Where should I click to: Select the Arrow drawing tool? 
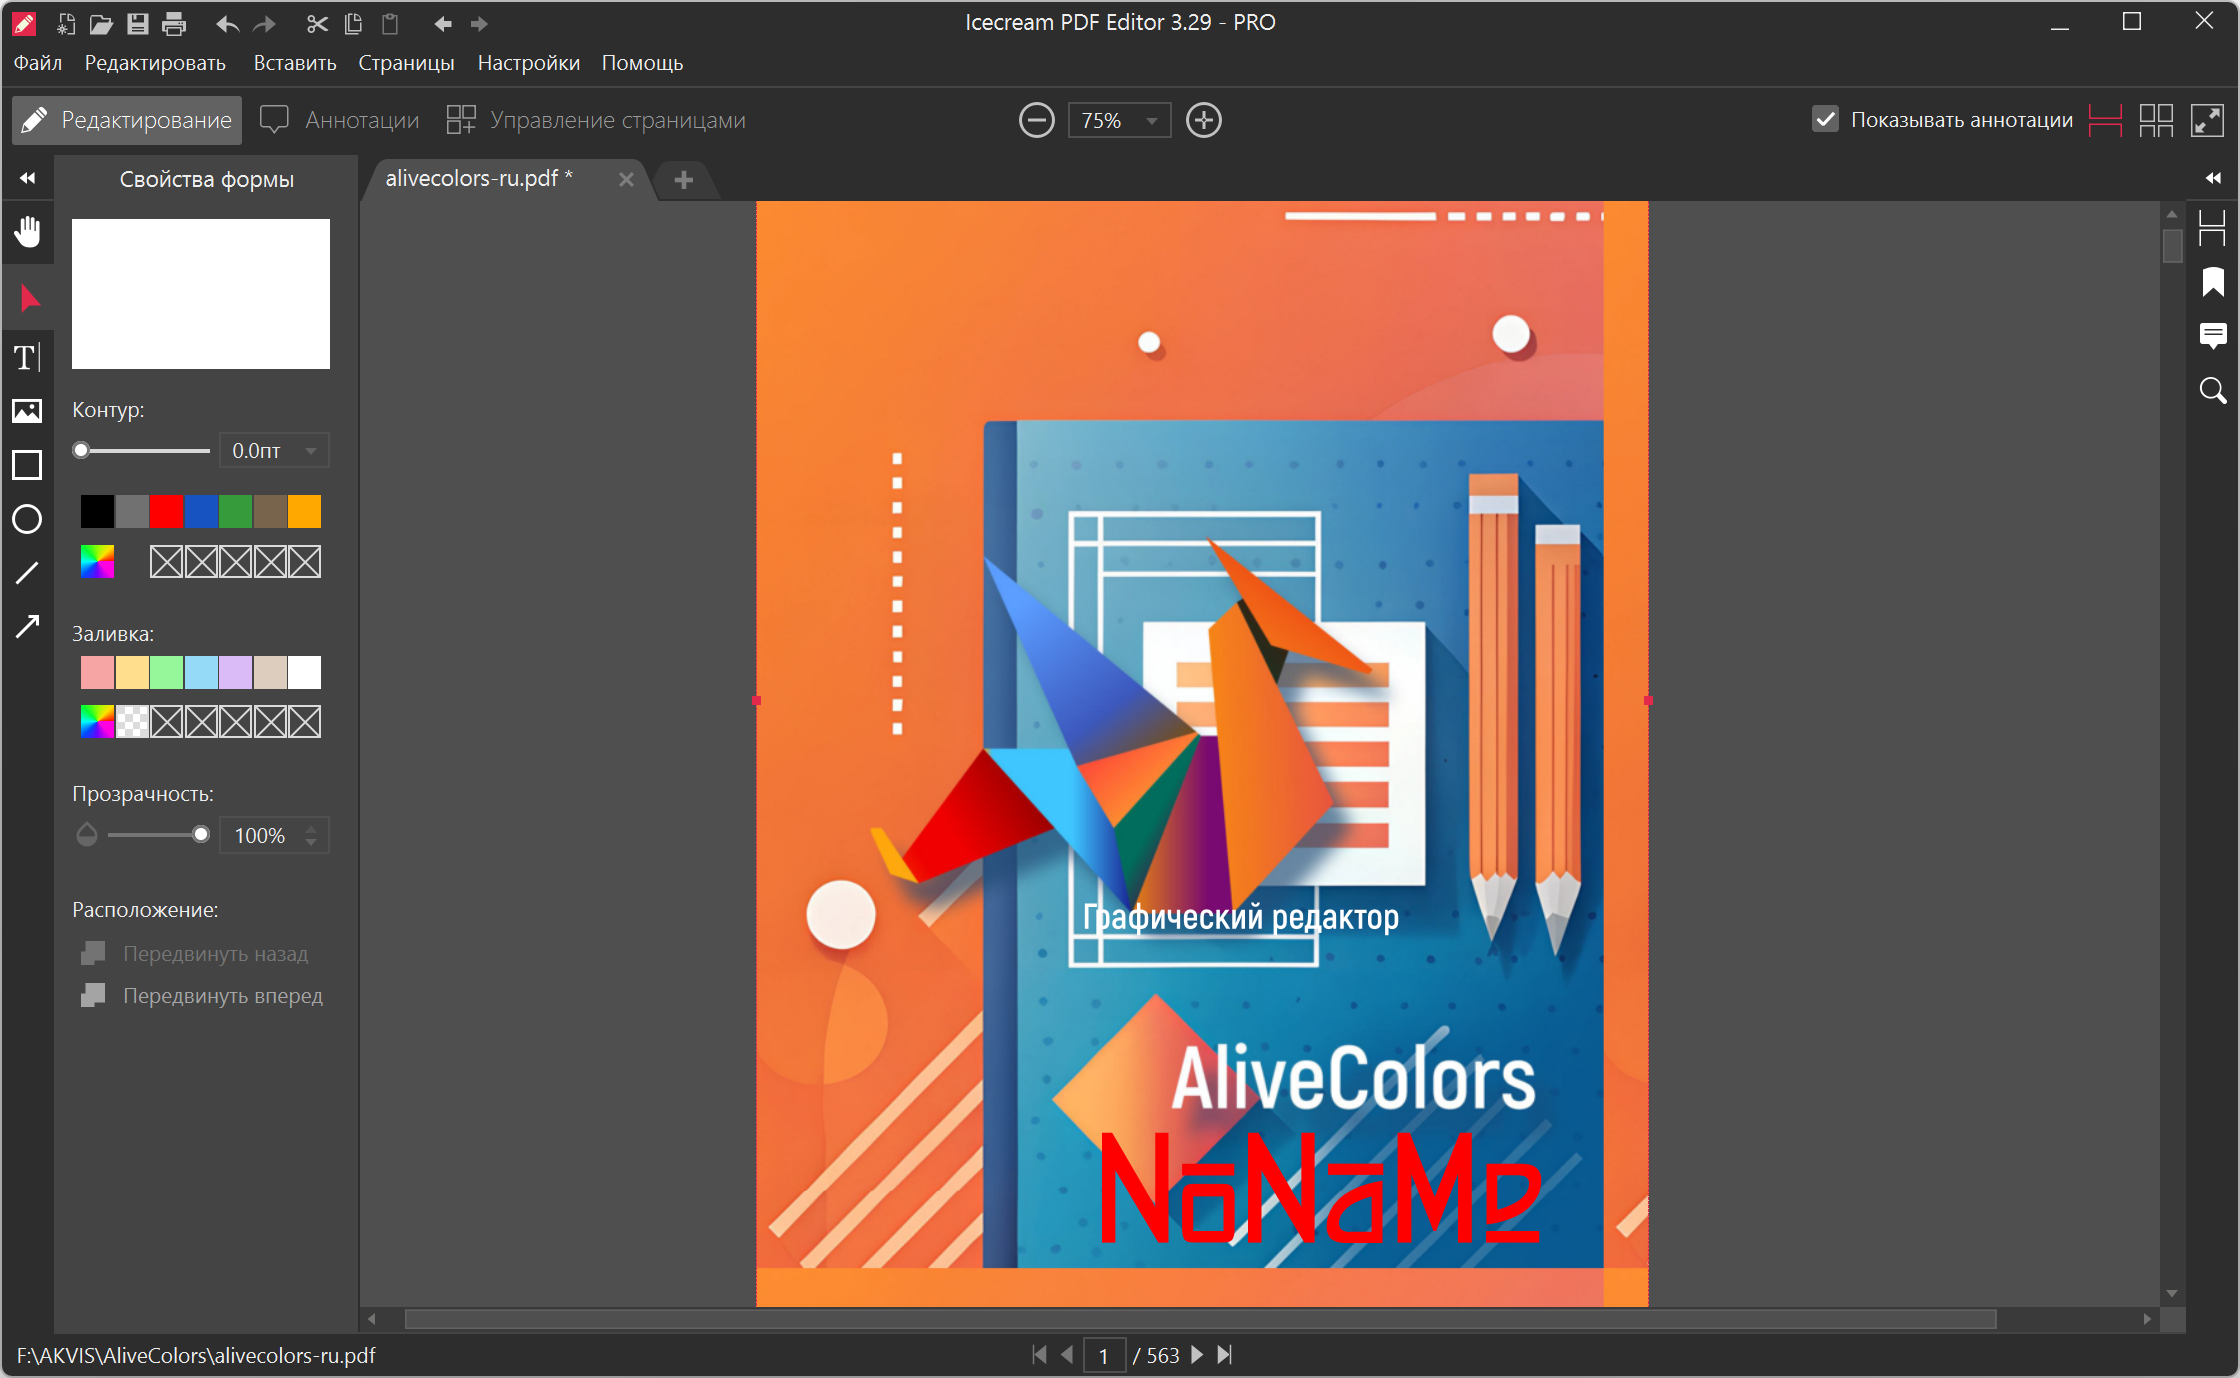(27, 627)
